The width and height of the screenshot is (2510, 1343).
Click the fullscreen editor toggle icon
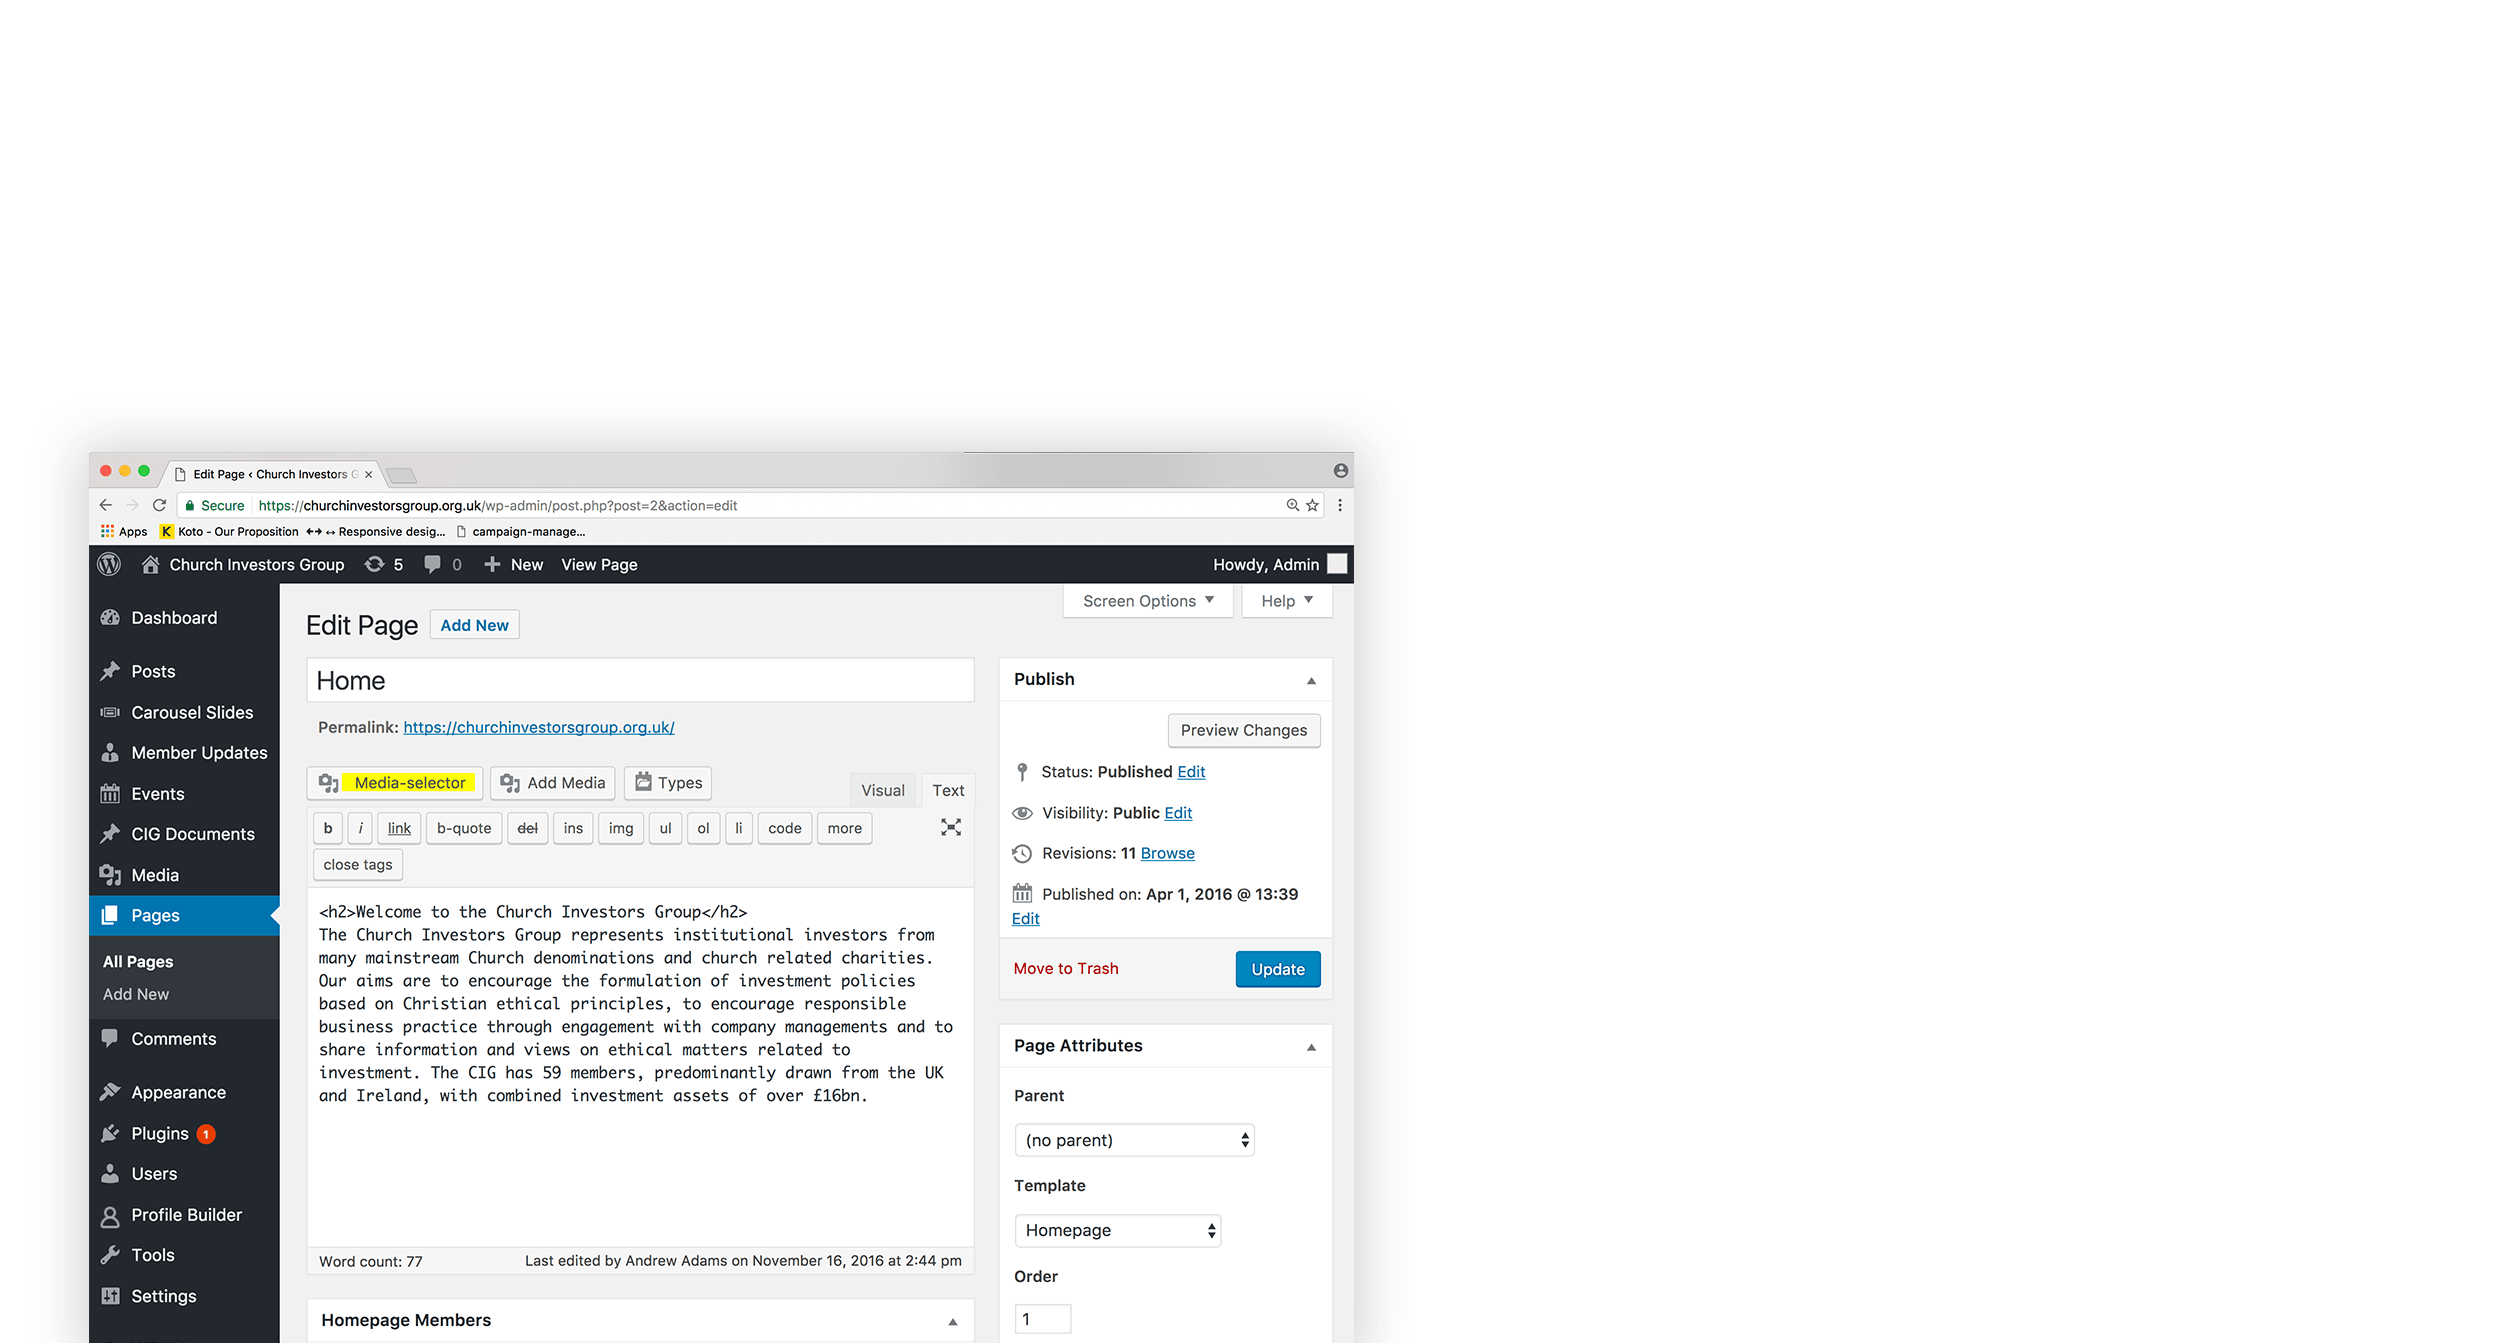951,827
